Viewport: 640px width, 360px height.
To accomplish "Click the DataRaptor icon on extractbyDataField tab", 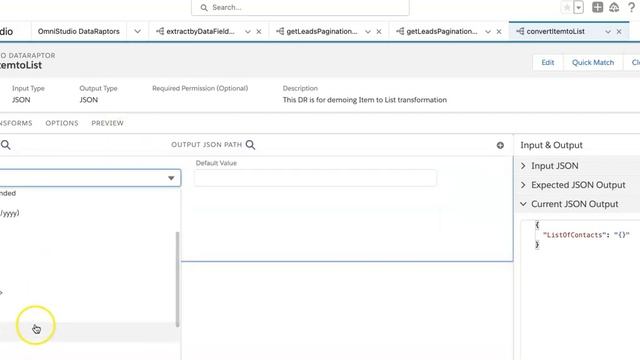I will click(x=160, y=31).
